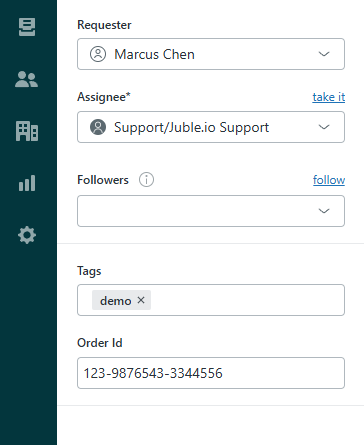Click the Order Id input field
This screenshot has width=364, height=445.
211,373
